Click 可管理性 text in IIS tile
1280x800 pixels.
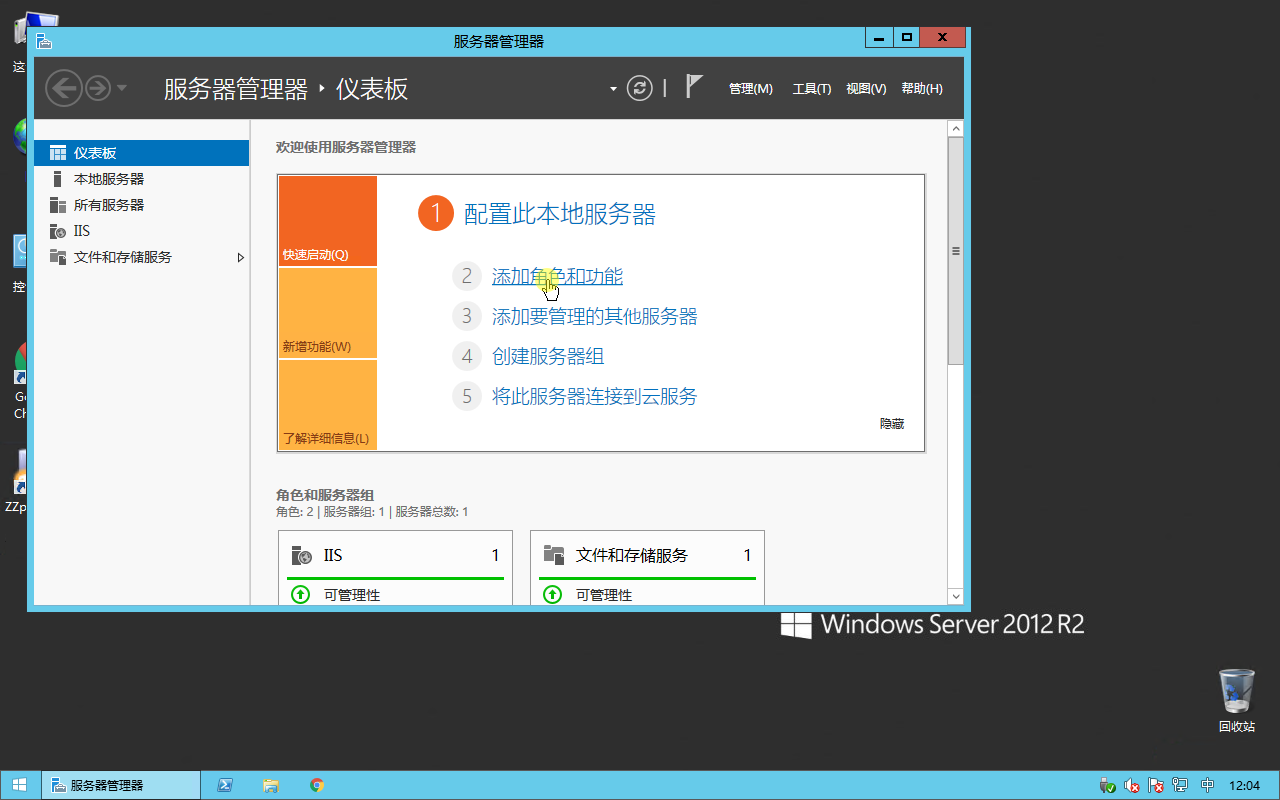pos(352,595)
